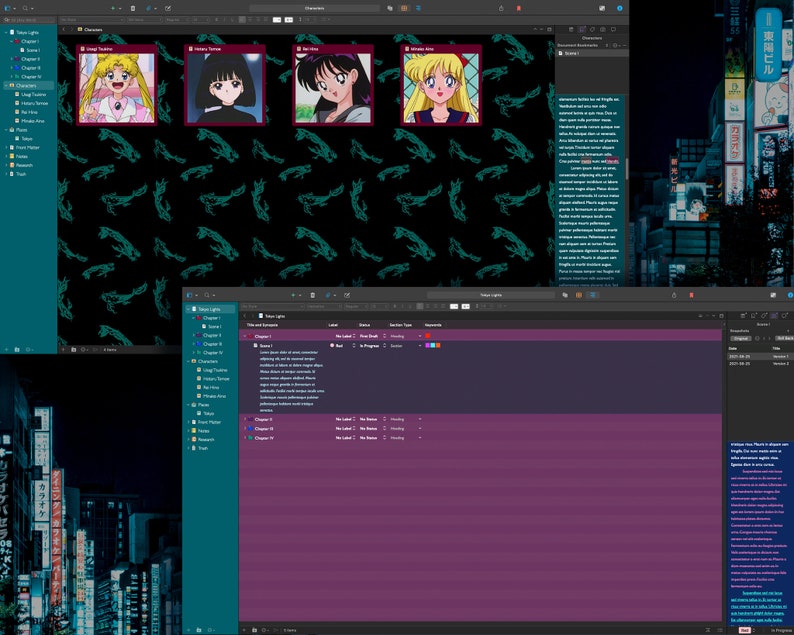Expand Chapter III row in outliner

[x=245, y=428]
